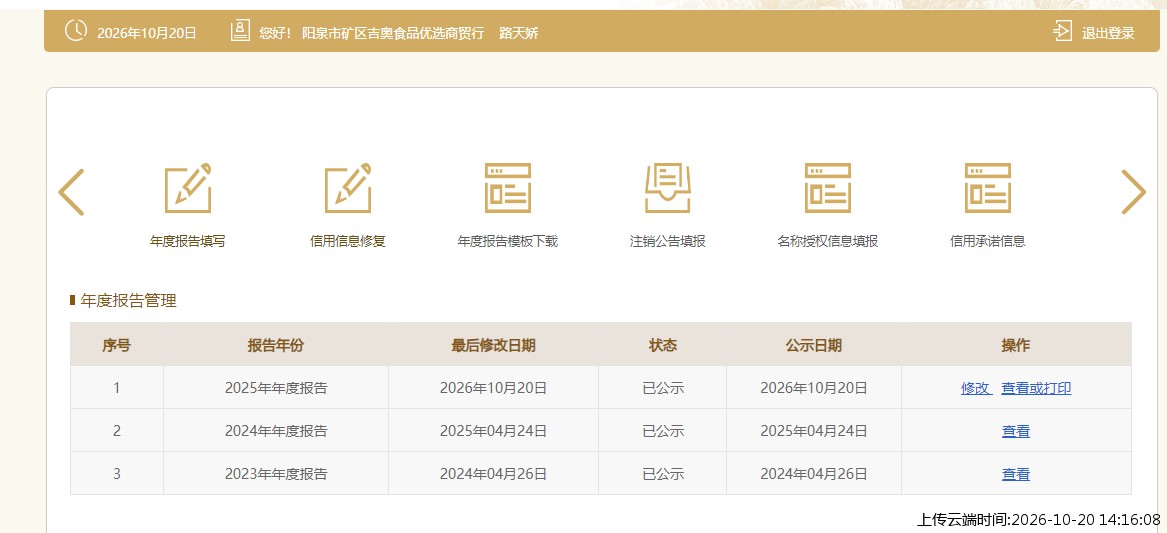Image resolution: width=1167 pixels, height=533 pixels.
Task: Open 信用承诺信息 icon
Action: (x=988, y=188)
